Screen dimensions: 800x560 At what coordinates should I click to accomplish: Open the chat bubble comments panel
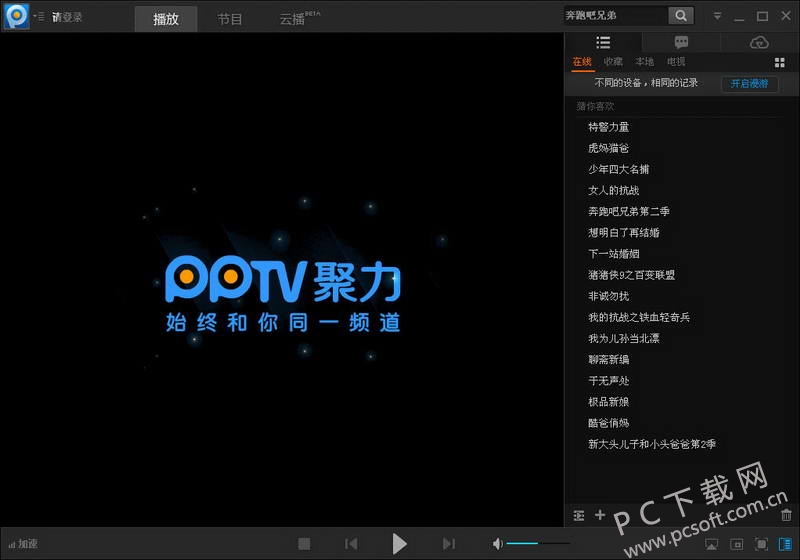[x=681, y=42]
